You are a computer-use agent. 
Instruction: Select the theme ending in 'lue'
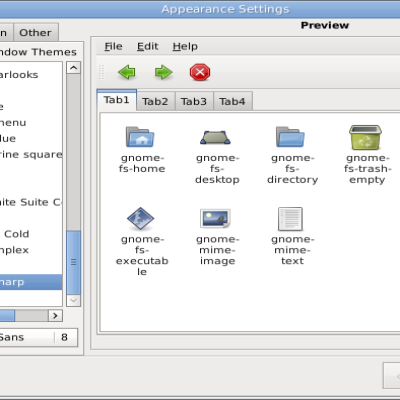pyautogui.click(x=31, y=139)
